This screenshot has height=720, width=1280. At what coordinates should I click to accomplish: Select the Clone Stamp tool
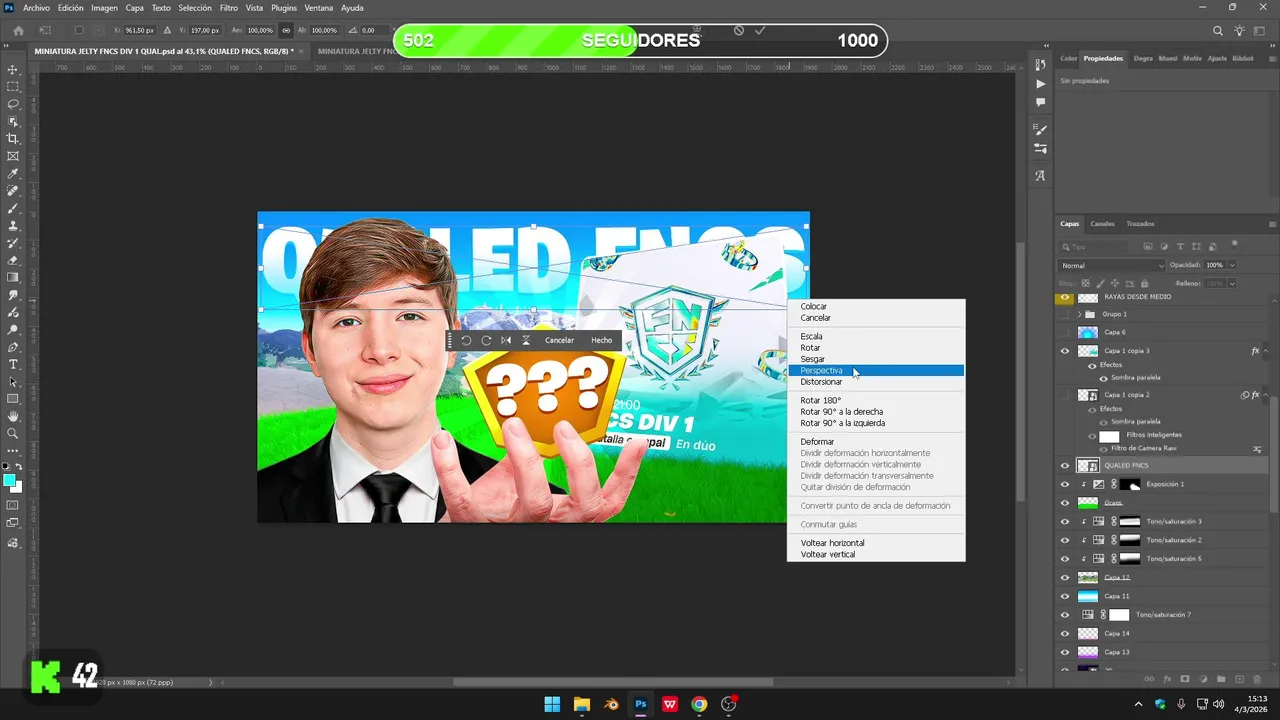tap(13, 225)
